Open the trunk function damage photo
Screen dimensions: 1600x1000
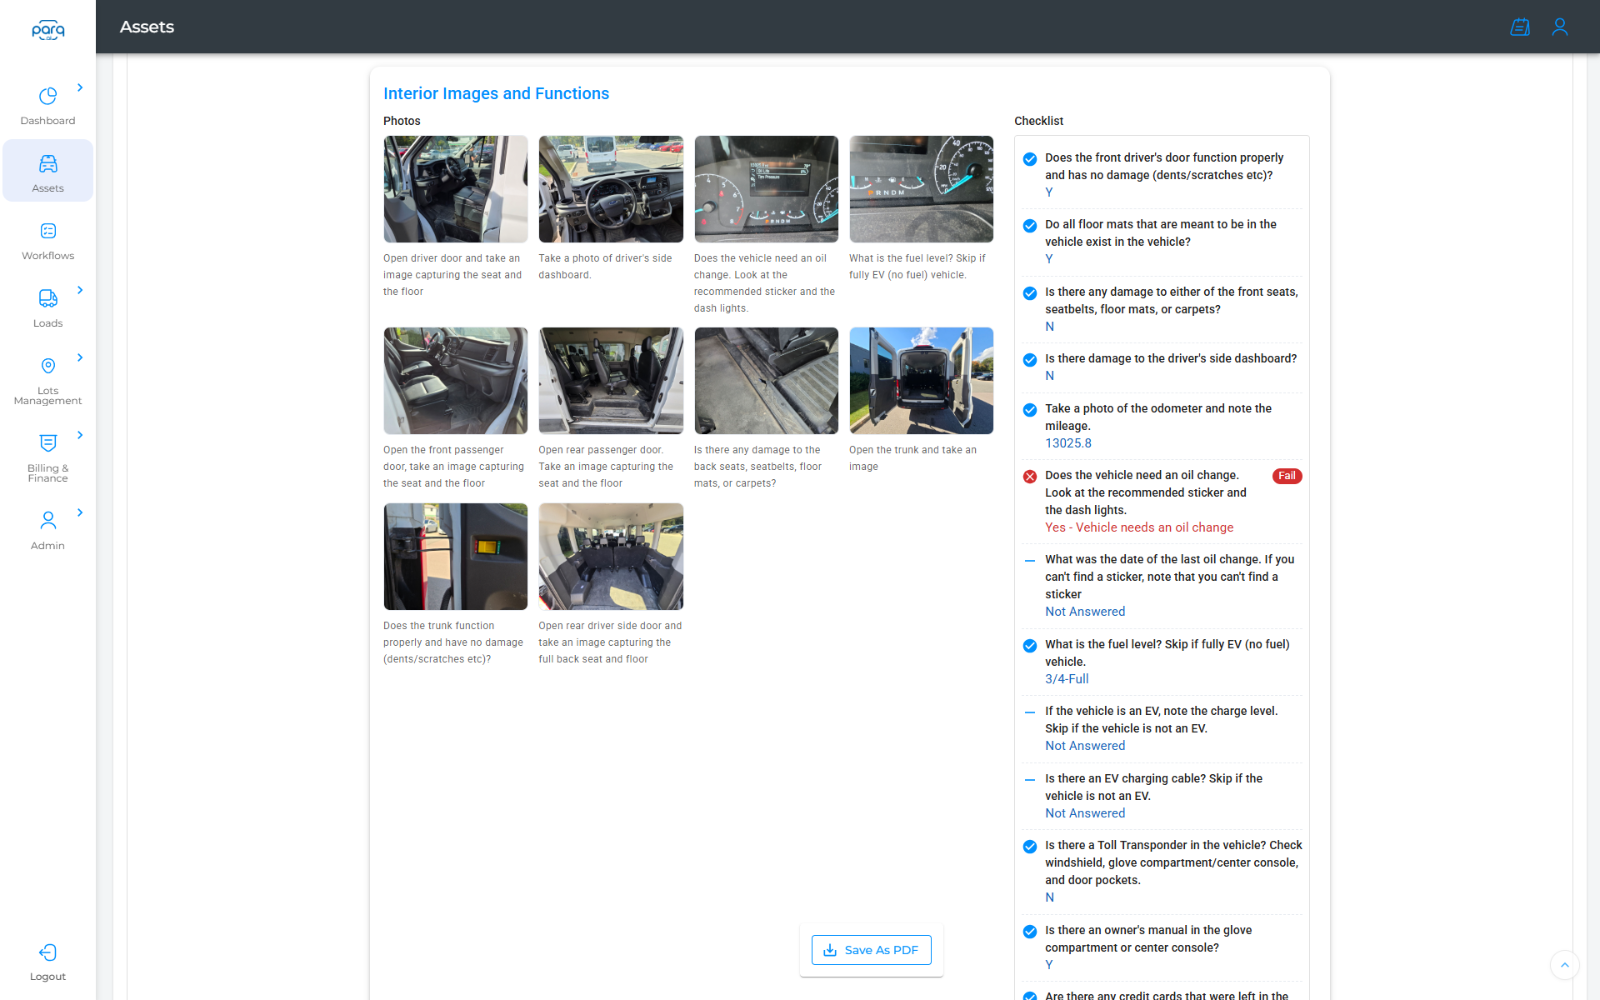[x=456, y=557]
